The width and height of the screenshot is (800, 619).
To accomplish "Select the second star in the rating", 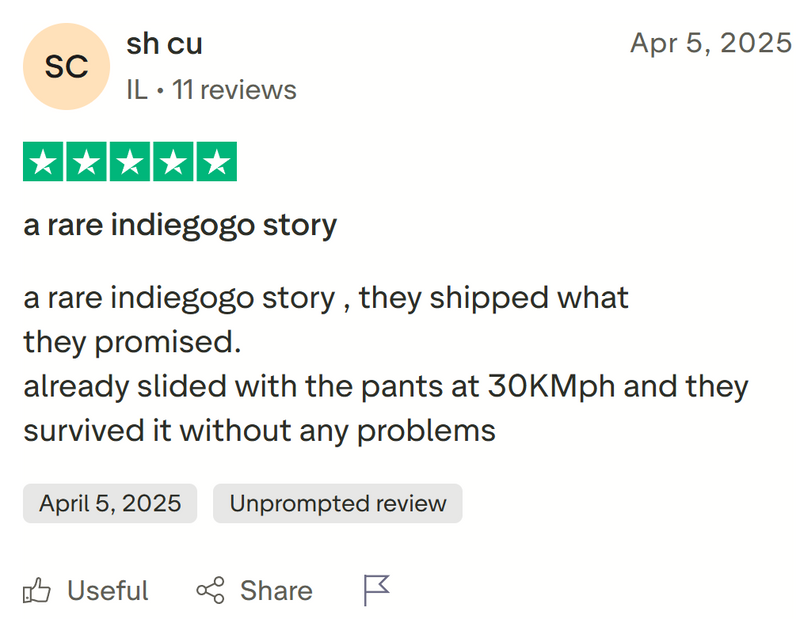I will [x=87, y=160].
